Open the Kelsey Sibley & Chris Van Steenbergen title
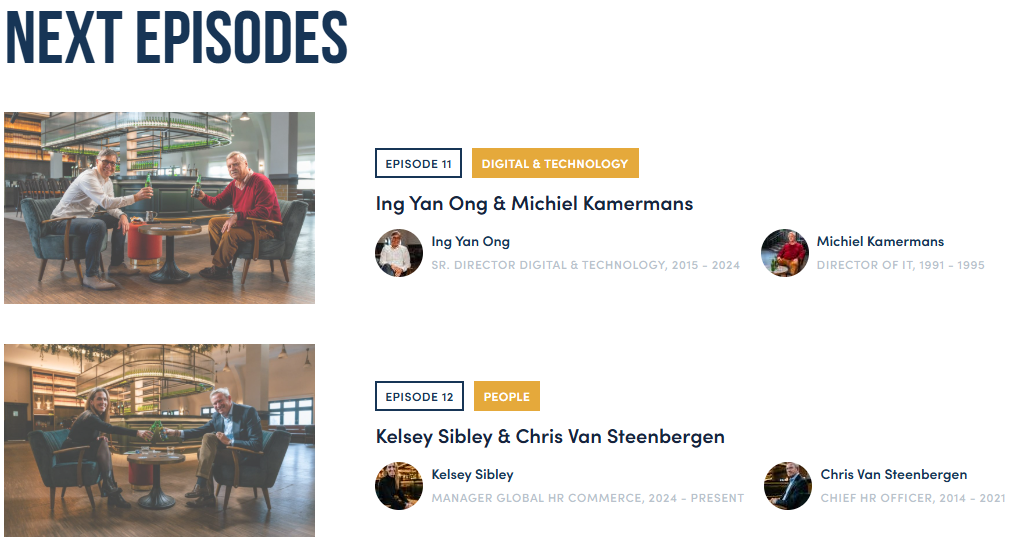 pos(550,436)
